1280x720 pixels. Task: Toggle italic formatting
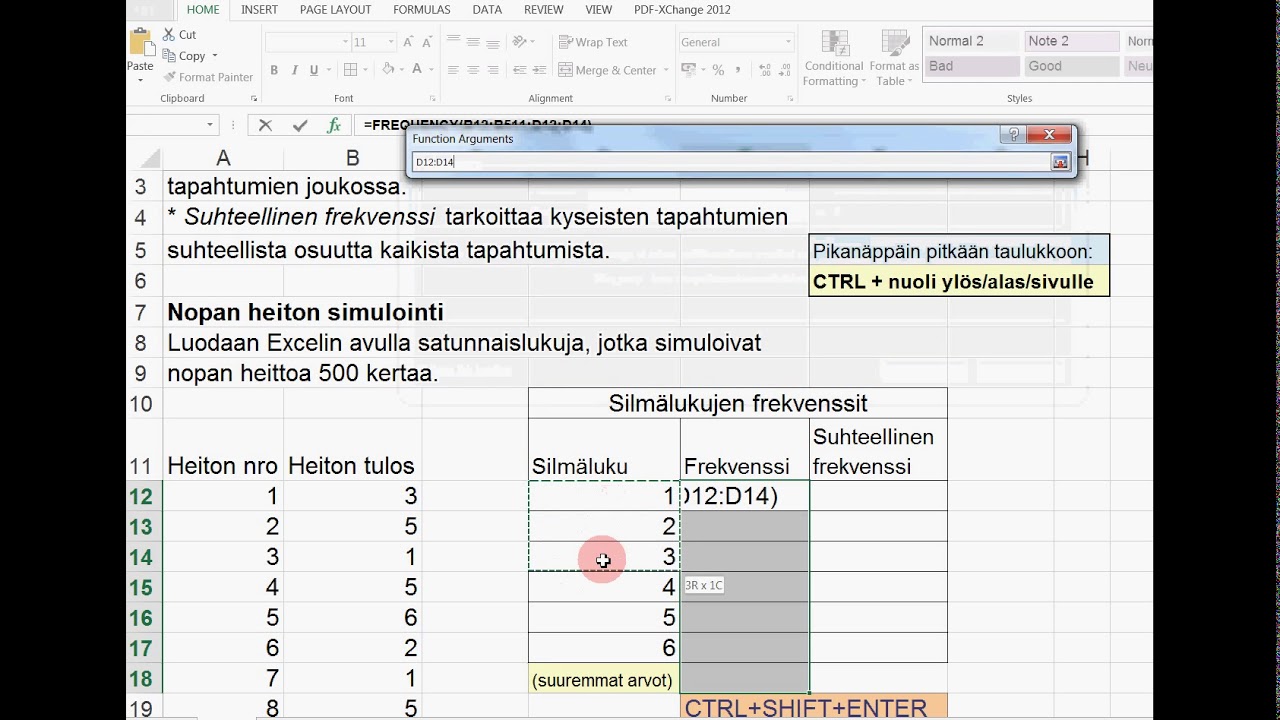[x=294, y=70]
